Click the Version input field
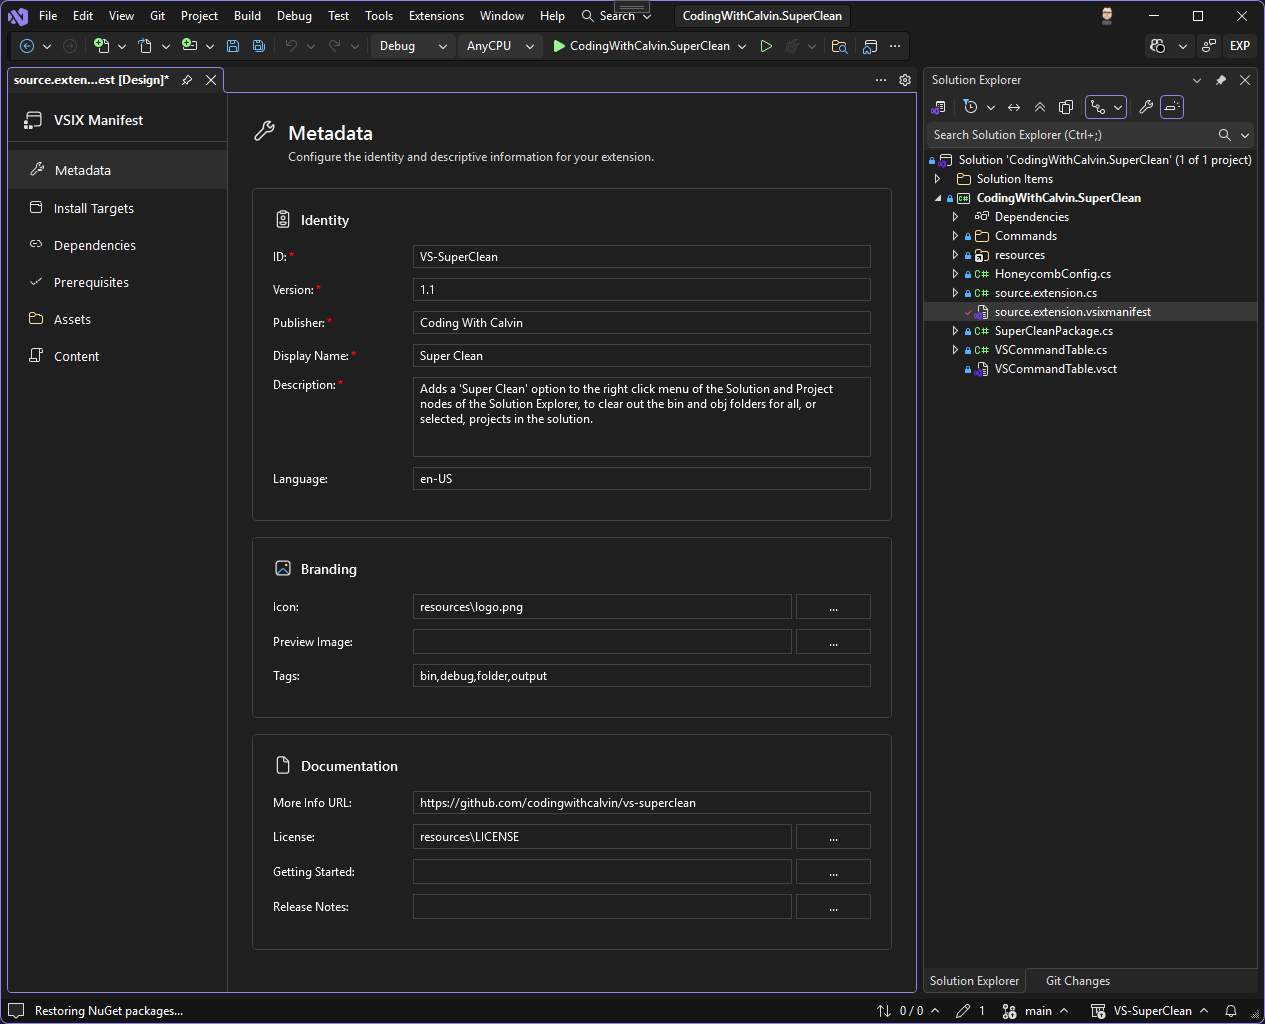The height and width of the screenshot is (1024, 1265). click(x=641, y=290)
